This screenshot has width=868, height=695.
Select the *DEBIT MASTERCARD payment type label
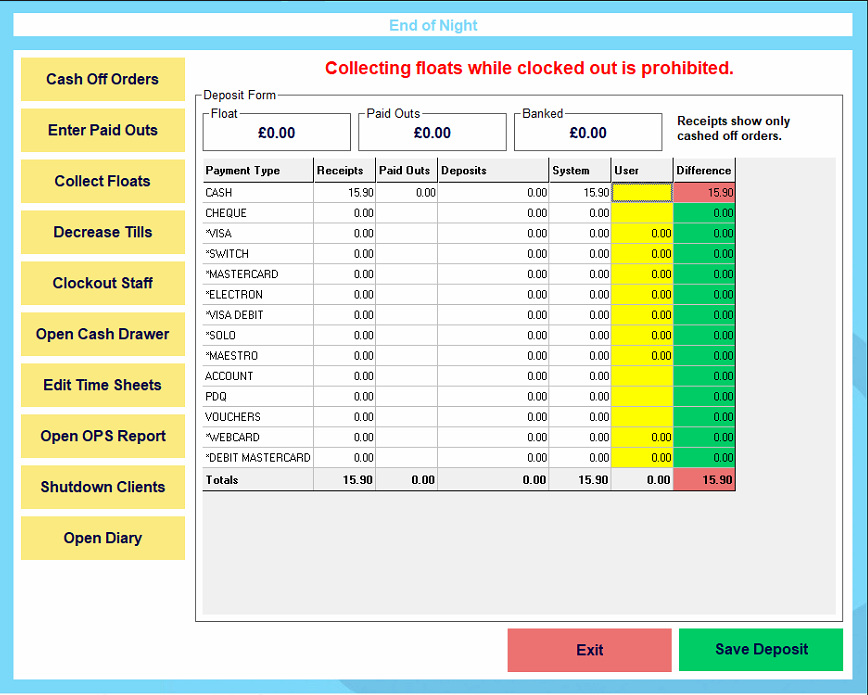pyautogui.click(x=258, y=458)
